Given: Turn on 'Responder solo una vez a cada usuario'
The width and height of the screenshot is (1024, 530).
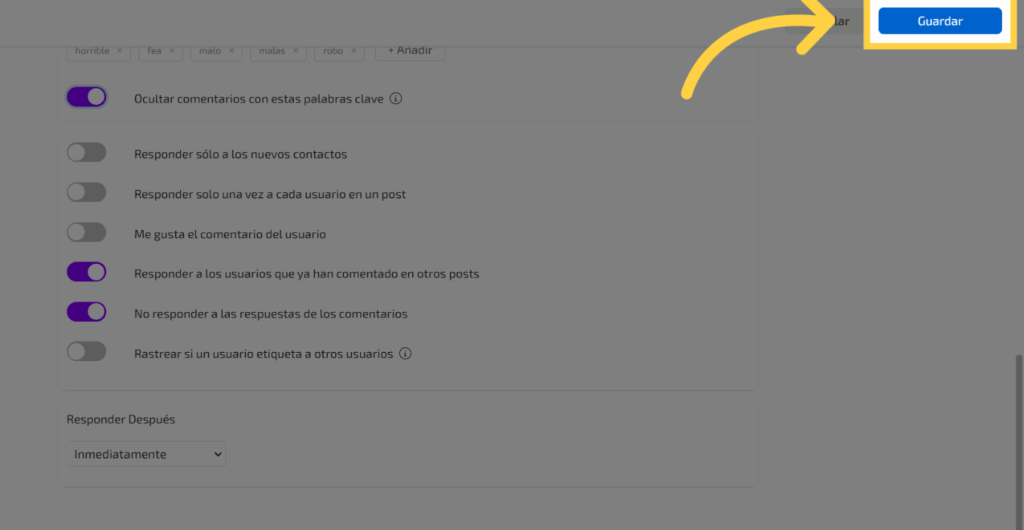Looking at the screenshot, I should [x=86, y=193].
